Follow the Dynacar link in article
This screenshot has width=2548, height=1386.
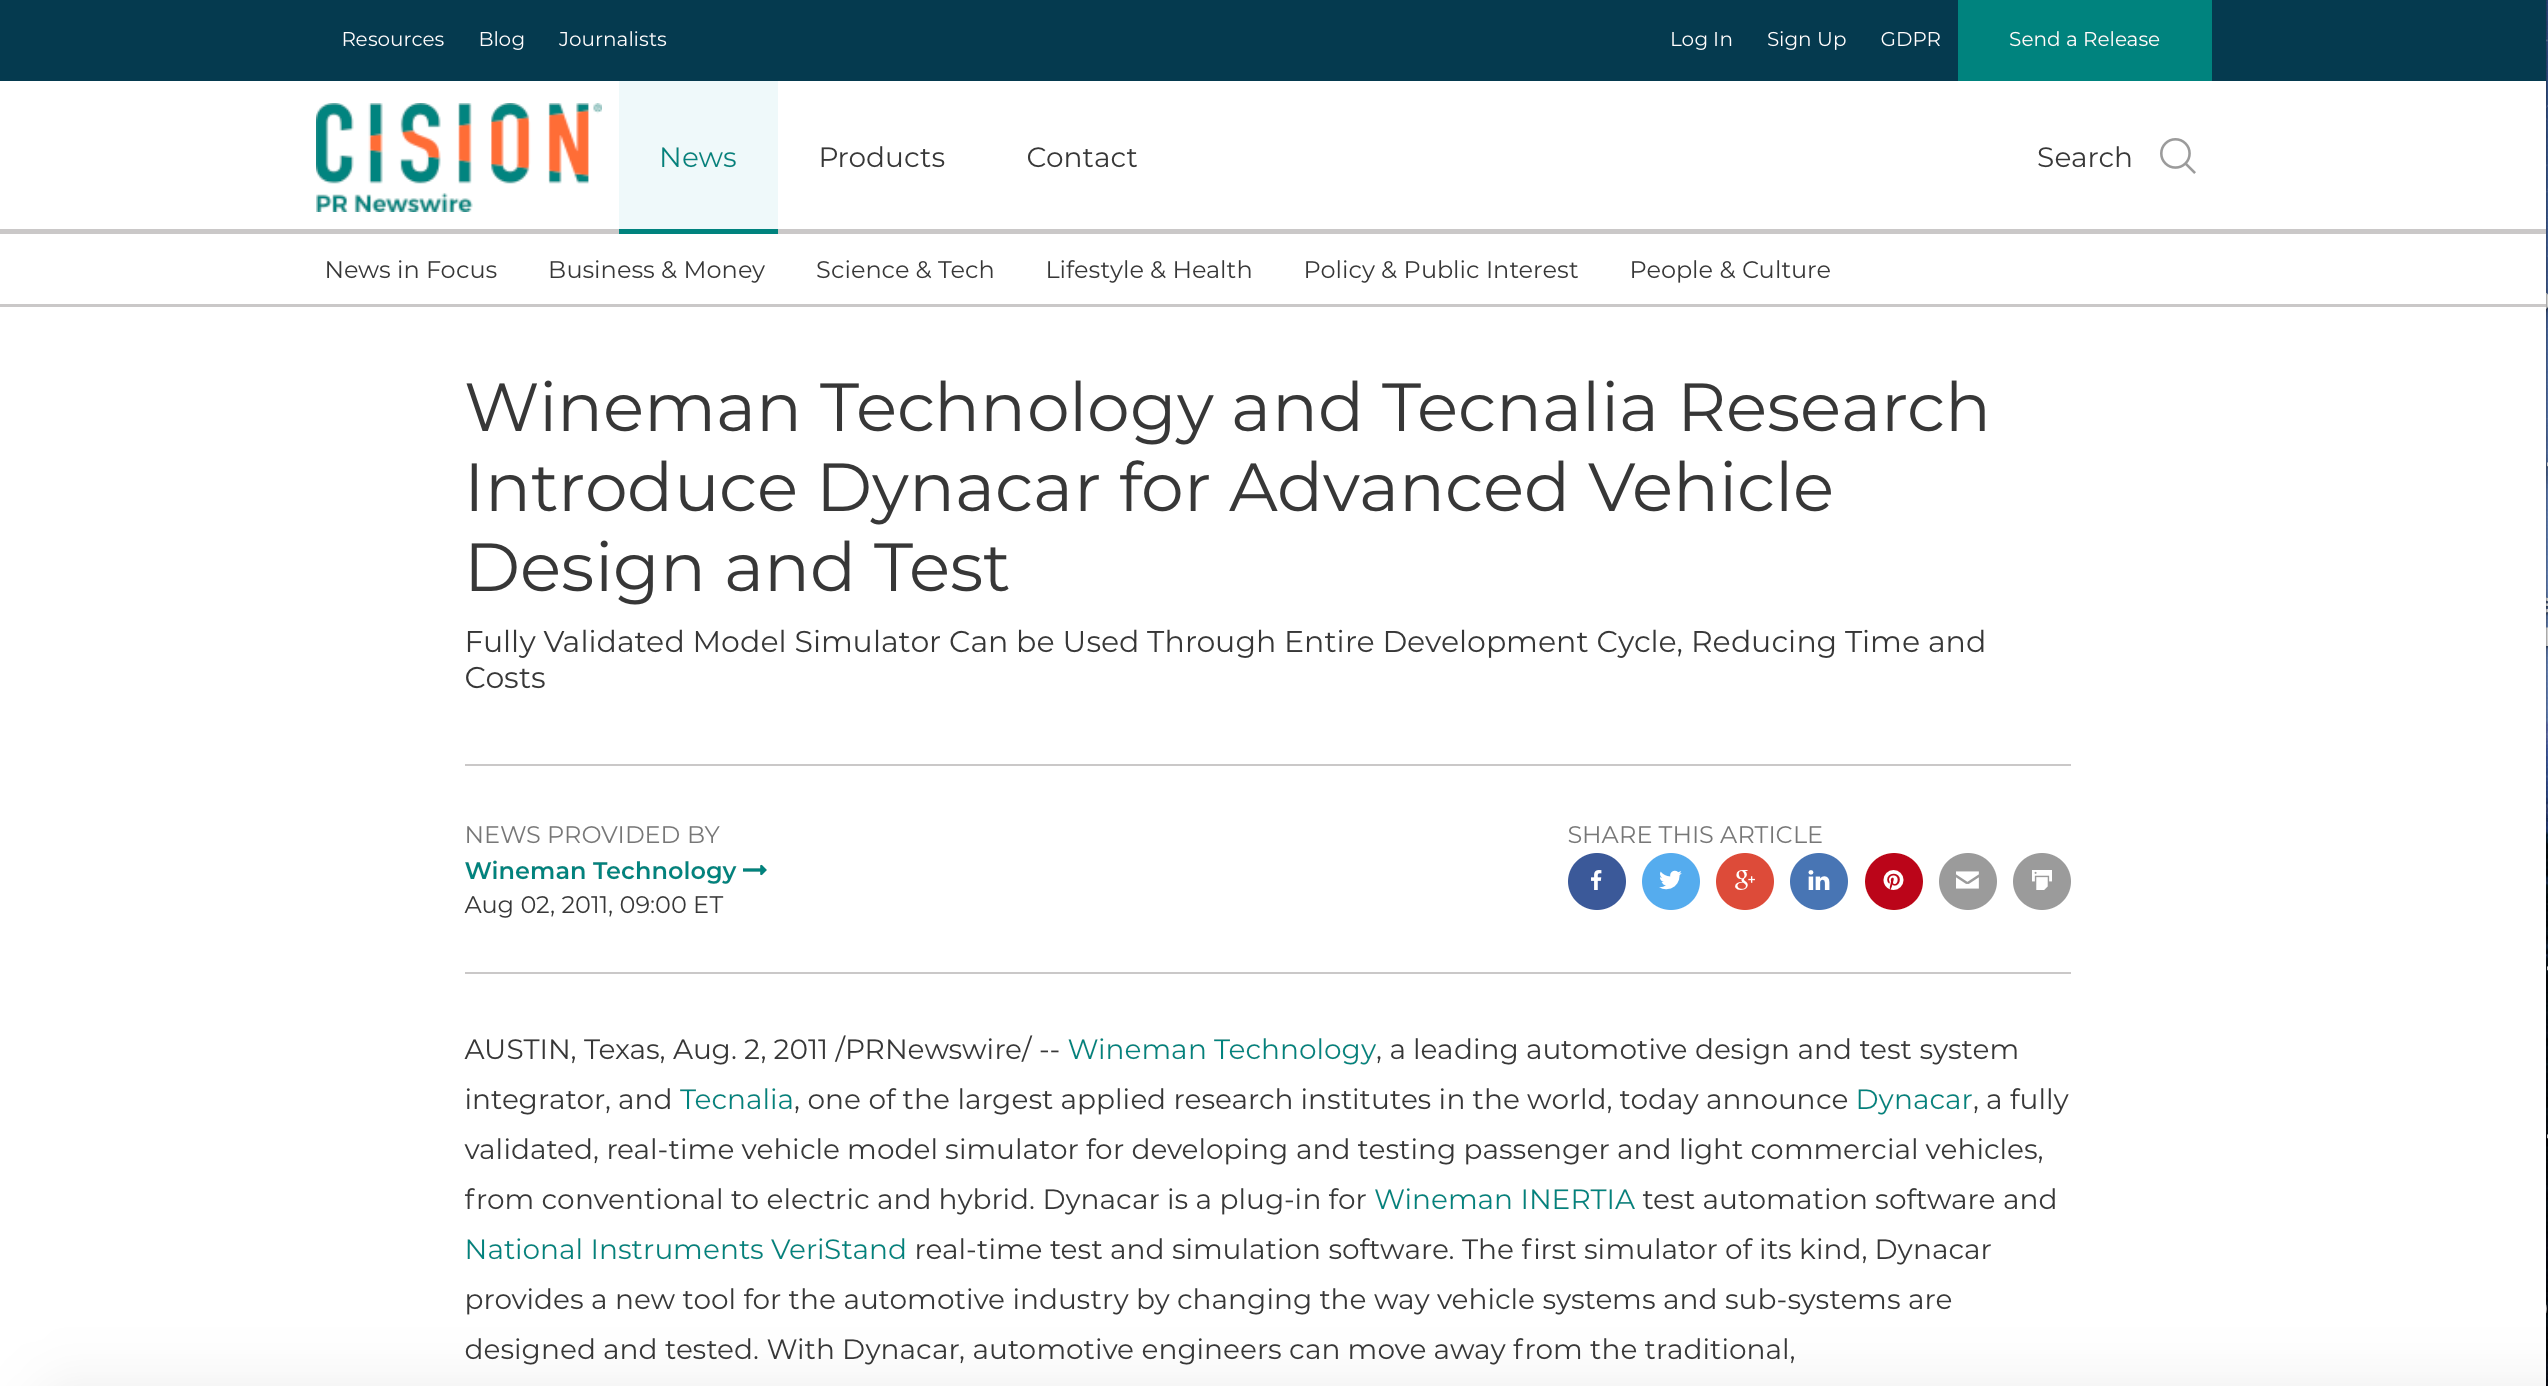click(x=1913, y=1099)
